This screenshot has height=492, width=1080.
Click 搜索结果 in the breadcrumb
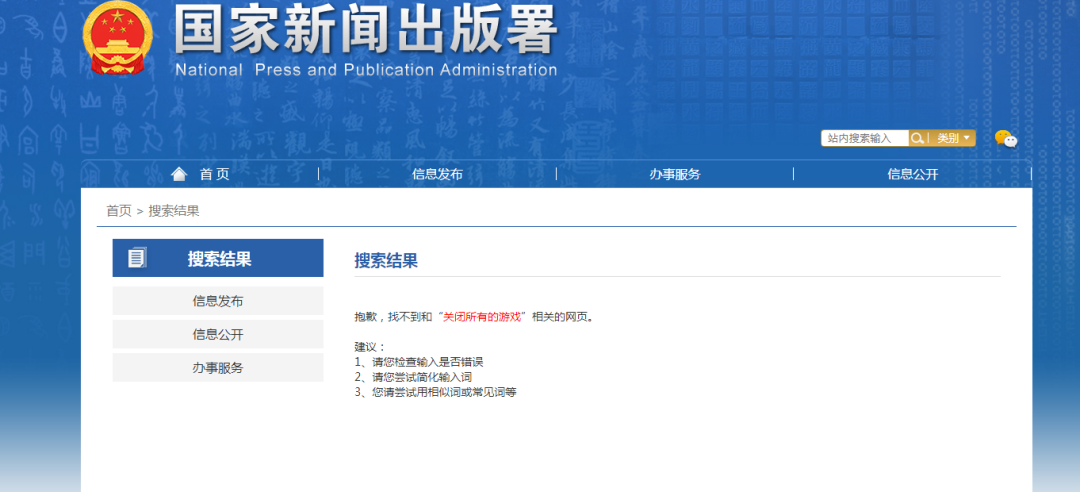[174, 211]
